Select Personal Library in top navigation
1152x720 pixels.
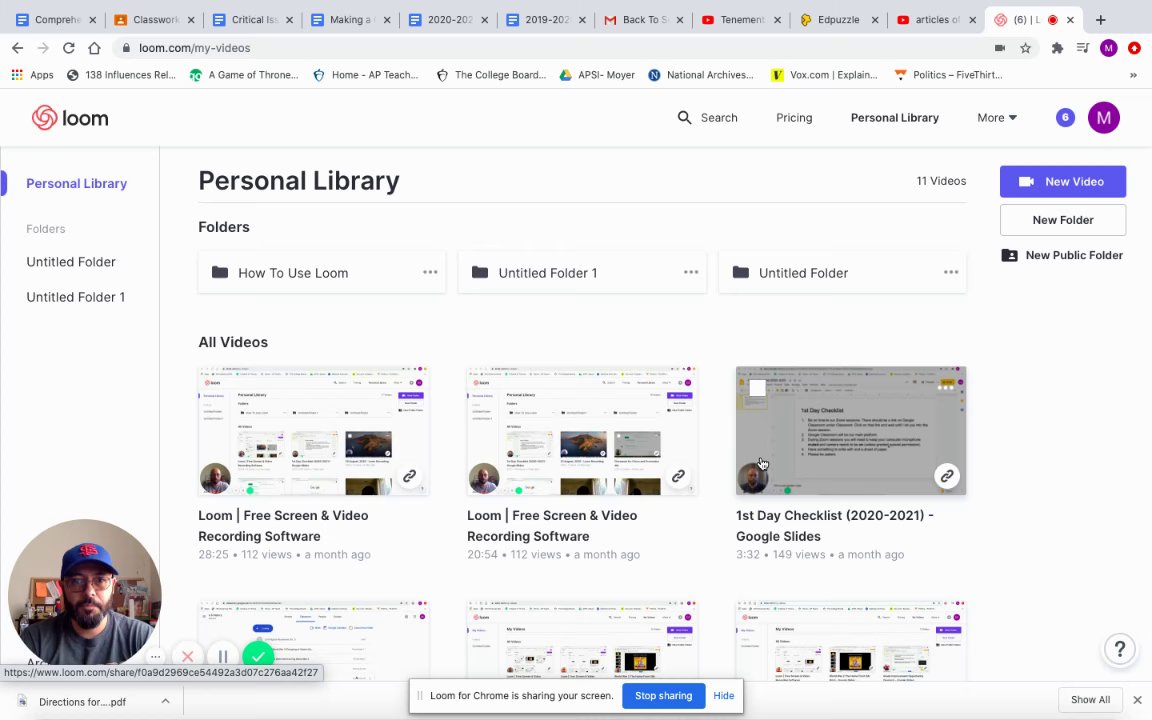tap(894, 118)
